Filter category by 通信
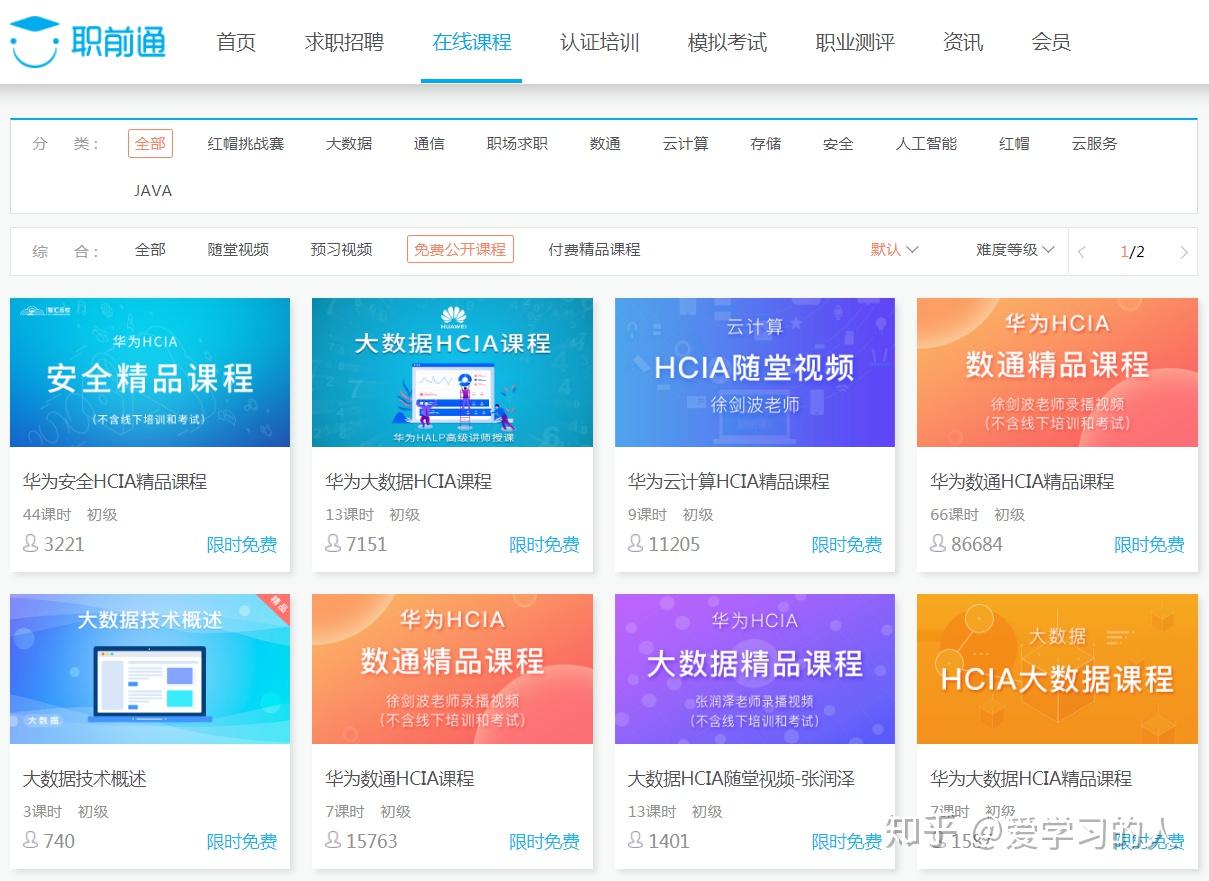 click(x=429, y=144)
